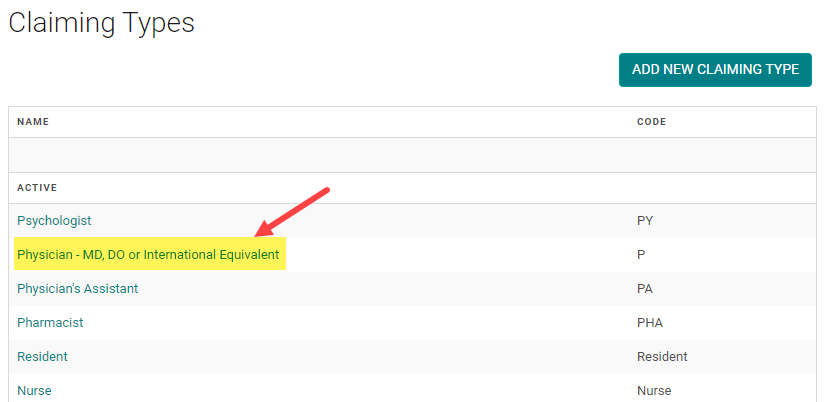
Task: Open the Physician's Assistant claiming type
Action: pos(77,289)
